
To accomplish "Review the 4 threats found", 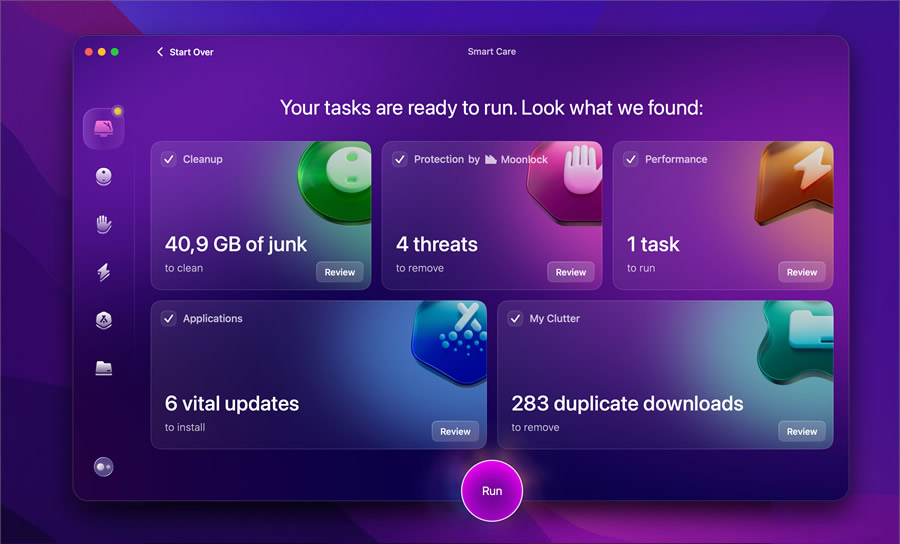I will [571, 272].
